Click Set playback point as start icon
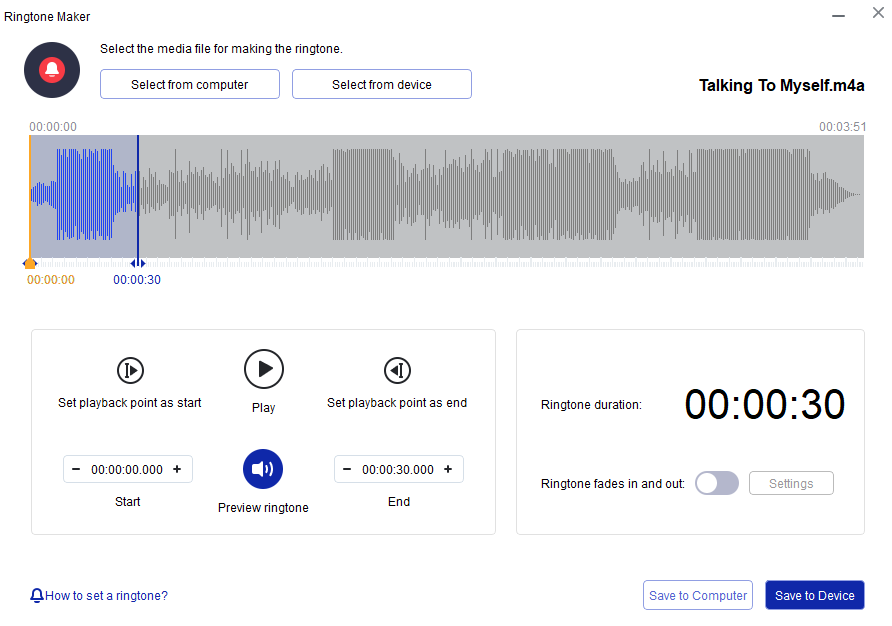This screenshot has width=892, height=626. pos(130,370)
